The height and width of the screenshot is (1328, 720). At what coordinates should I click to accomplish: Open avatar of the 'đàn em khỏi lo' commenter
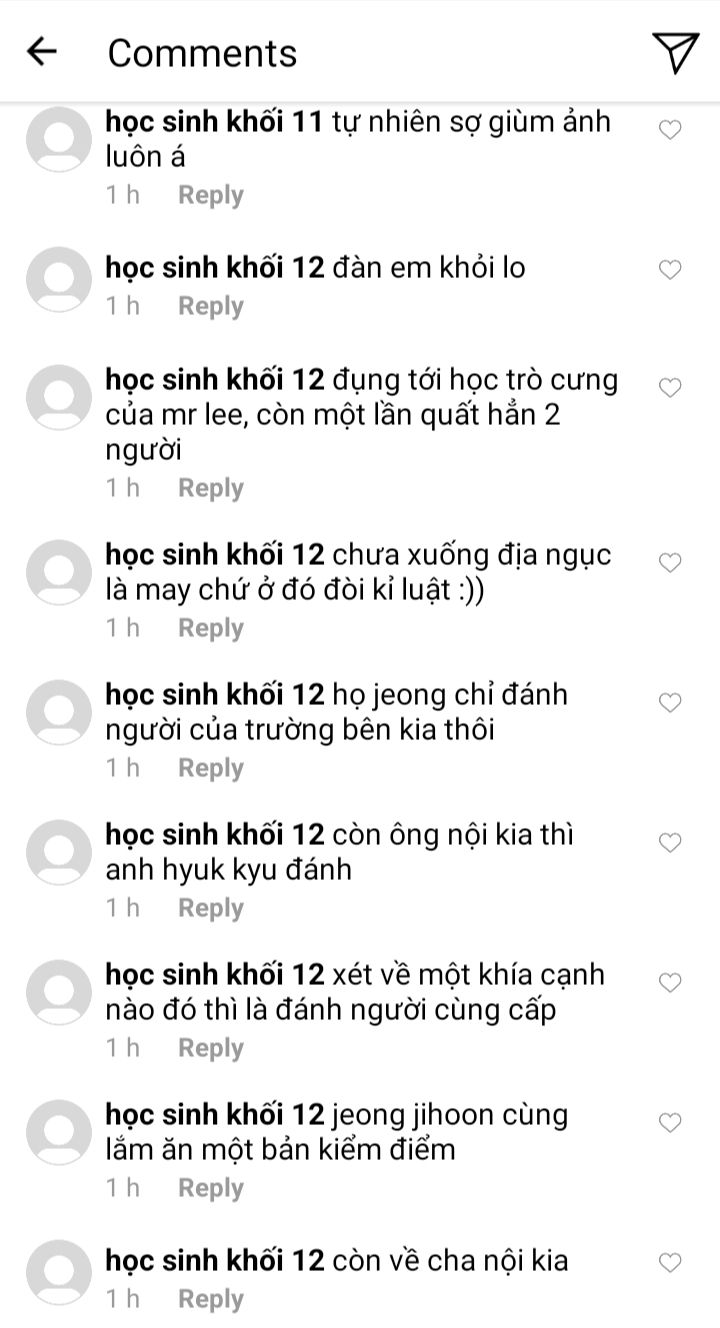pos(58,279)
